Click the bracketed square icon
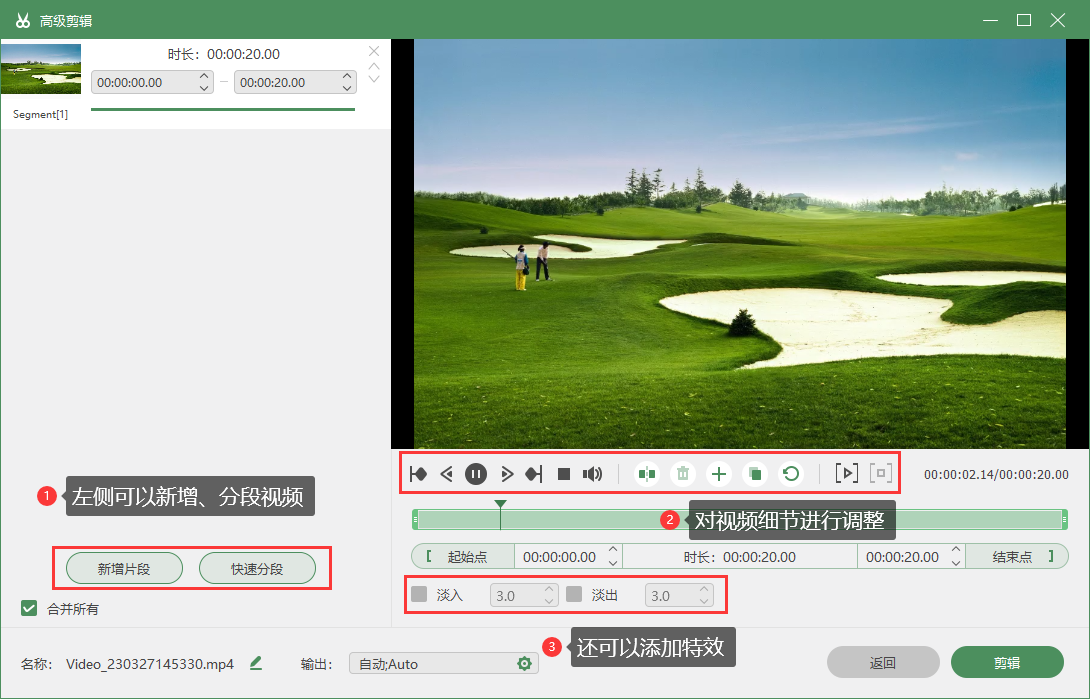 pyautogui.click(x=881, y=474)
